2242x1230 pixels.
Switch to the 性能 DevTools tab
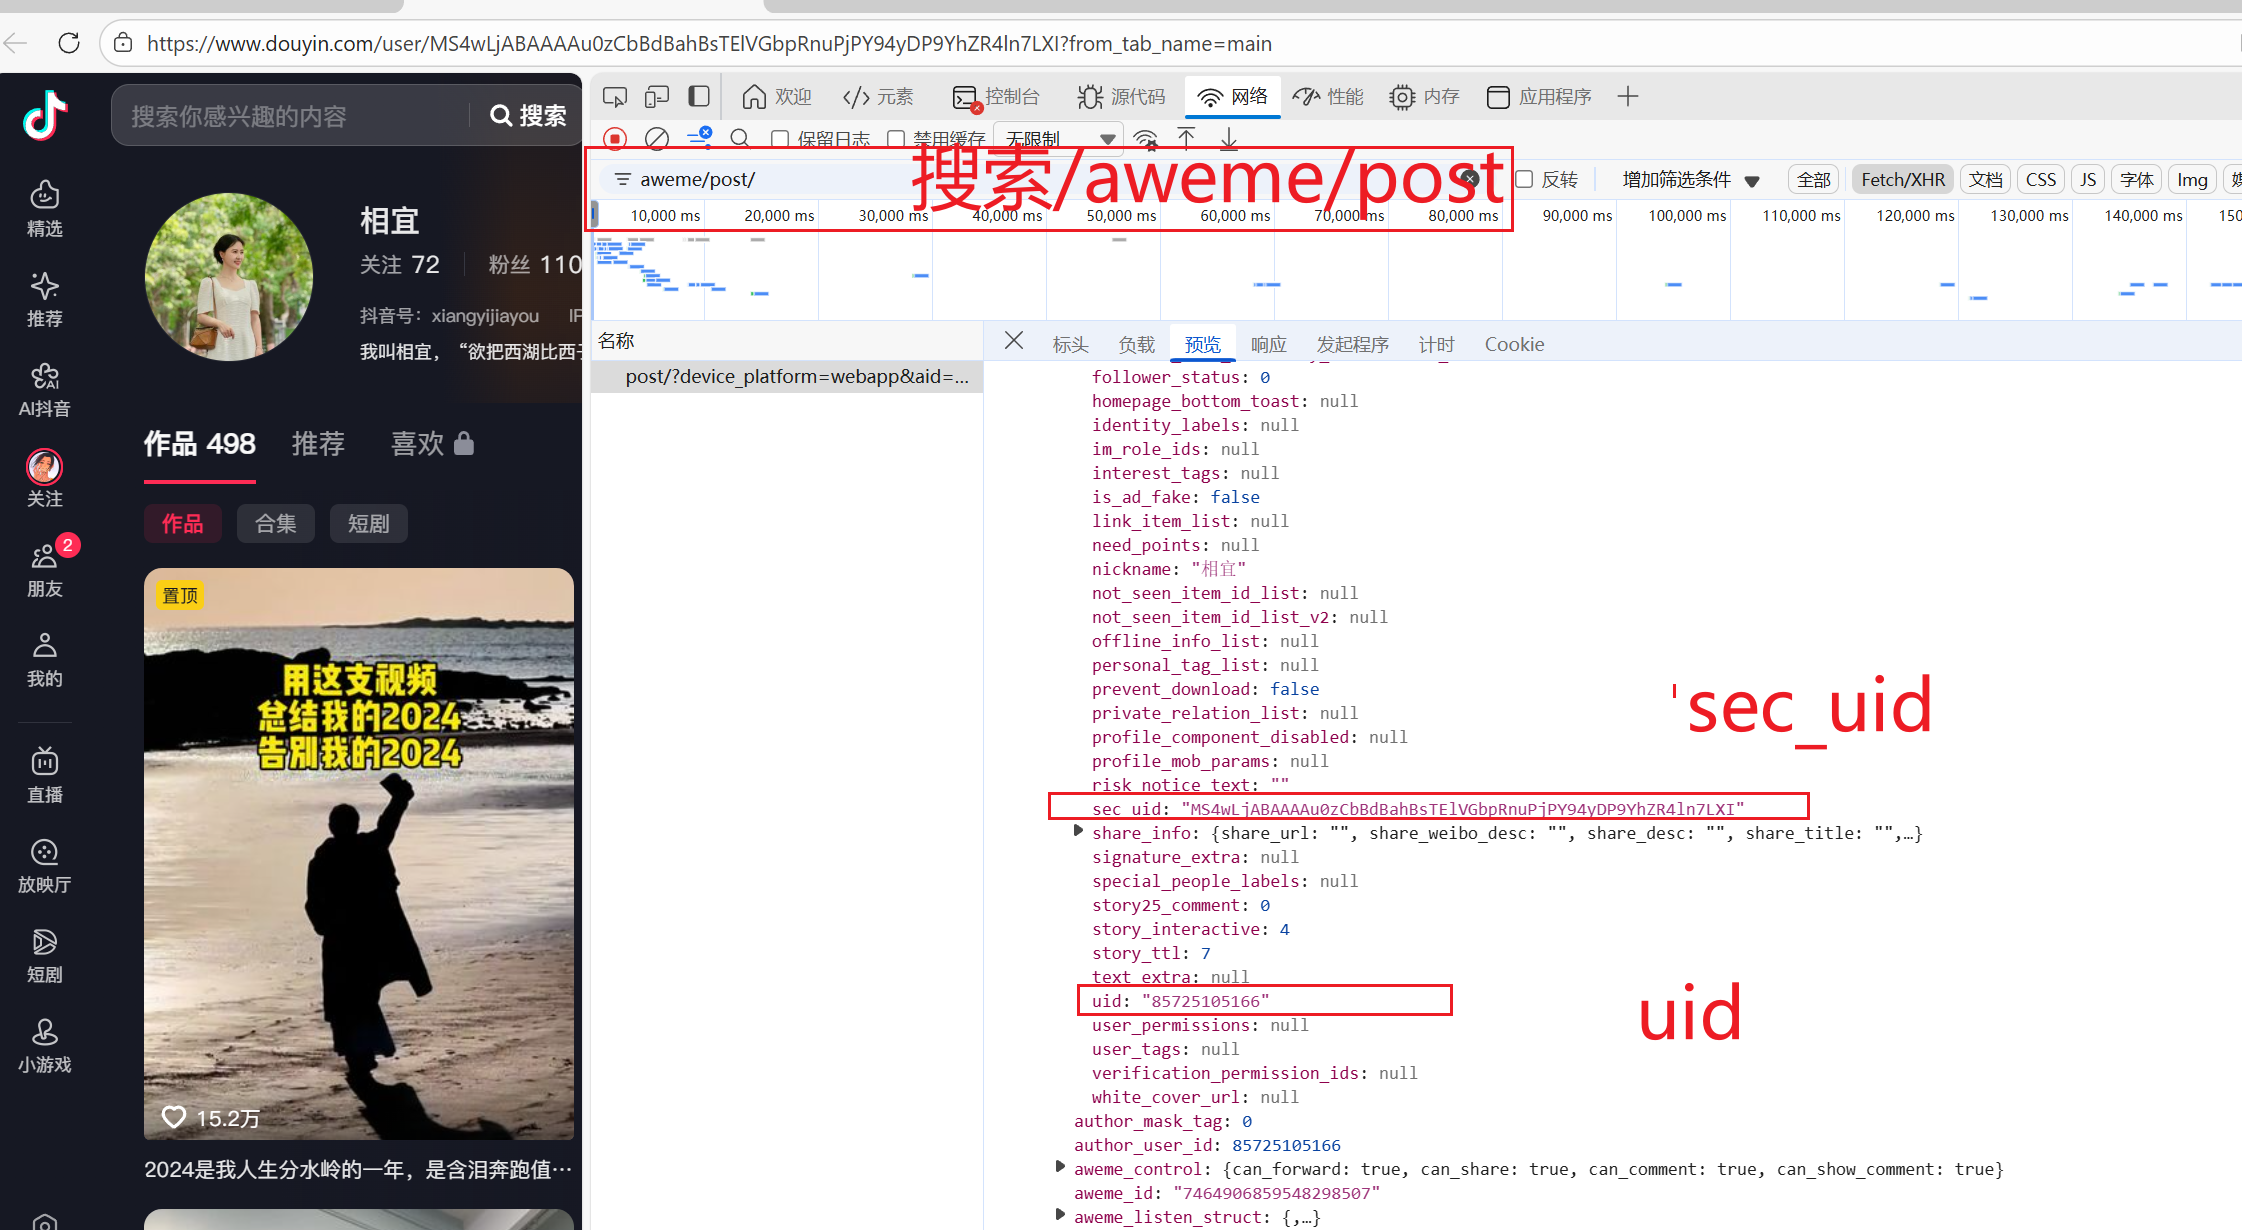point(1328,97)
